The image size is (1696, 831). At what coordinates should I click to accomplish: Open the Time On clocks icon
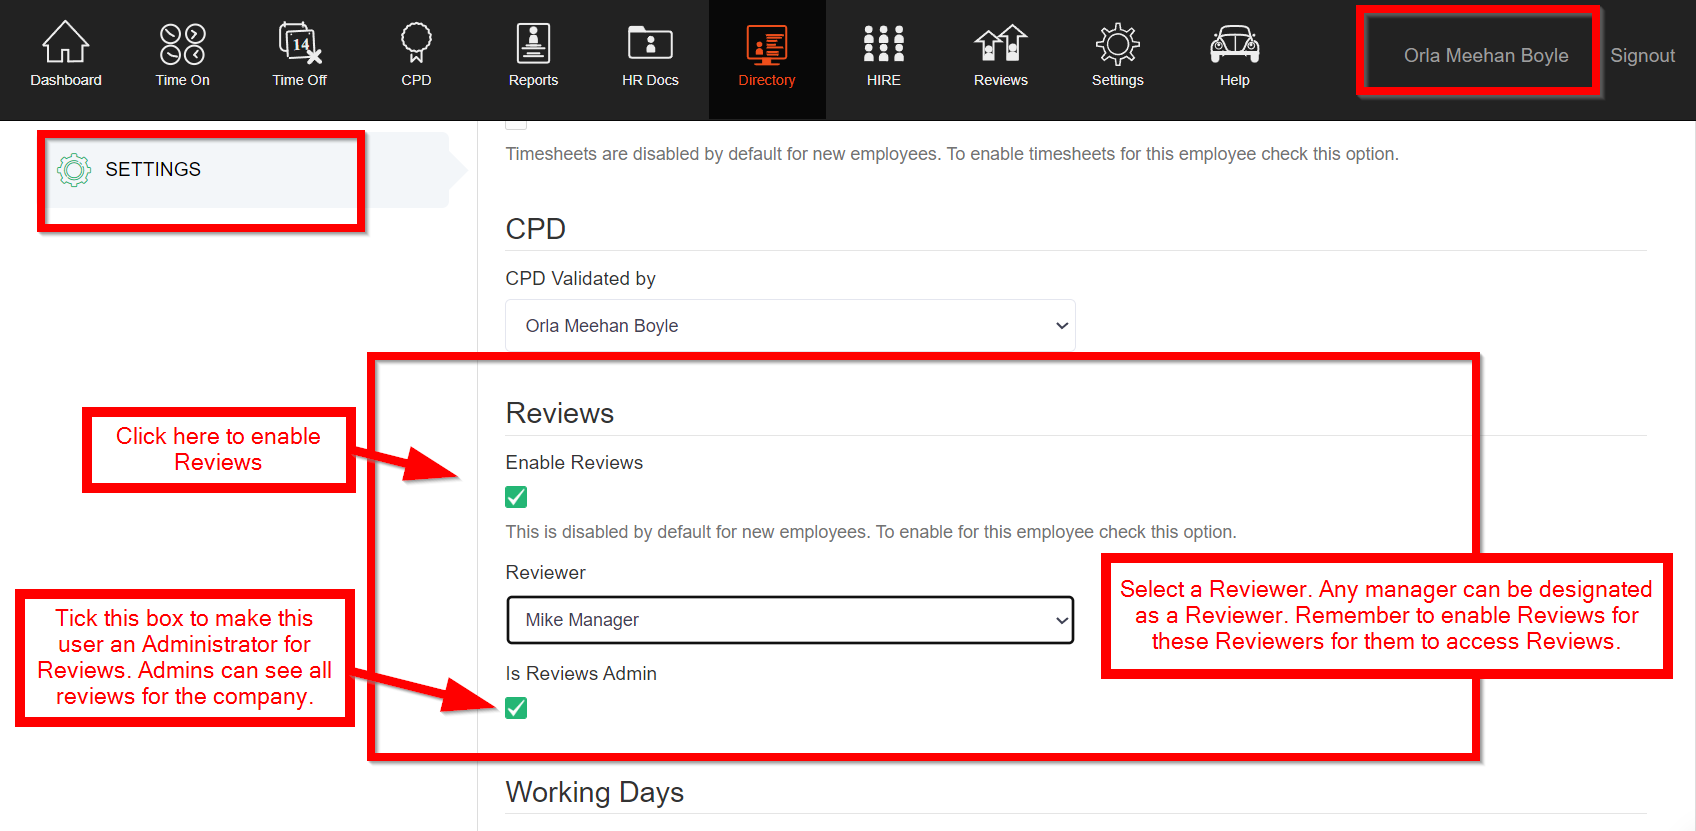coord(182,44)
